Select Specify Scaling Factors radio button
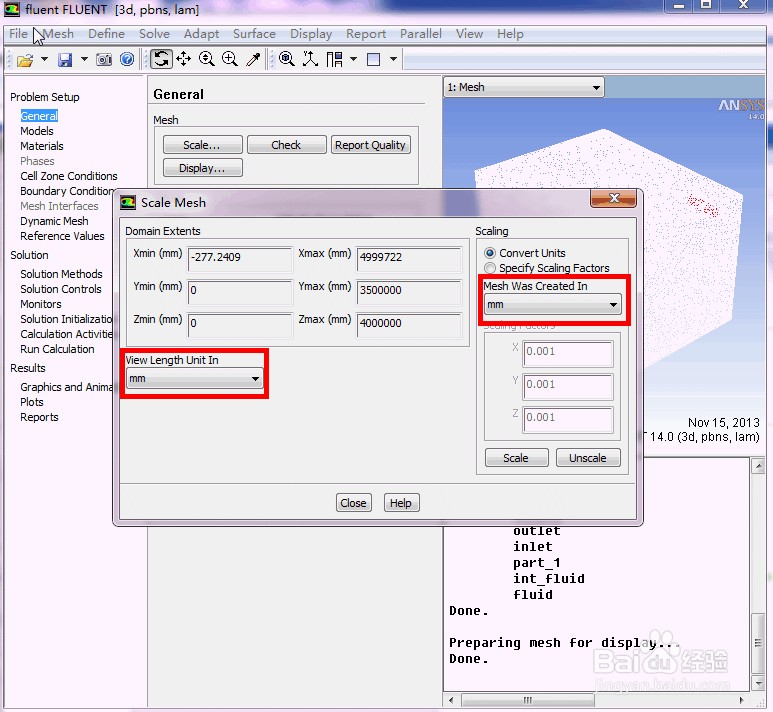The image size is (773, 712). click(490, 268)
